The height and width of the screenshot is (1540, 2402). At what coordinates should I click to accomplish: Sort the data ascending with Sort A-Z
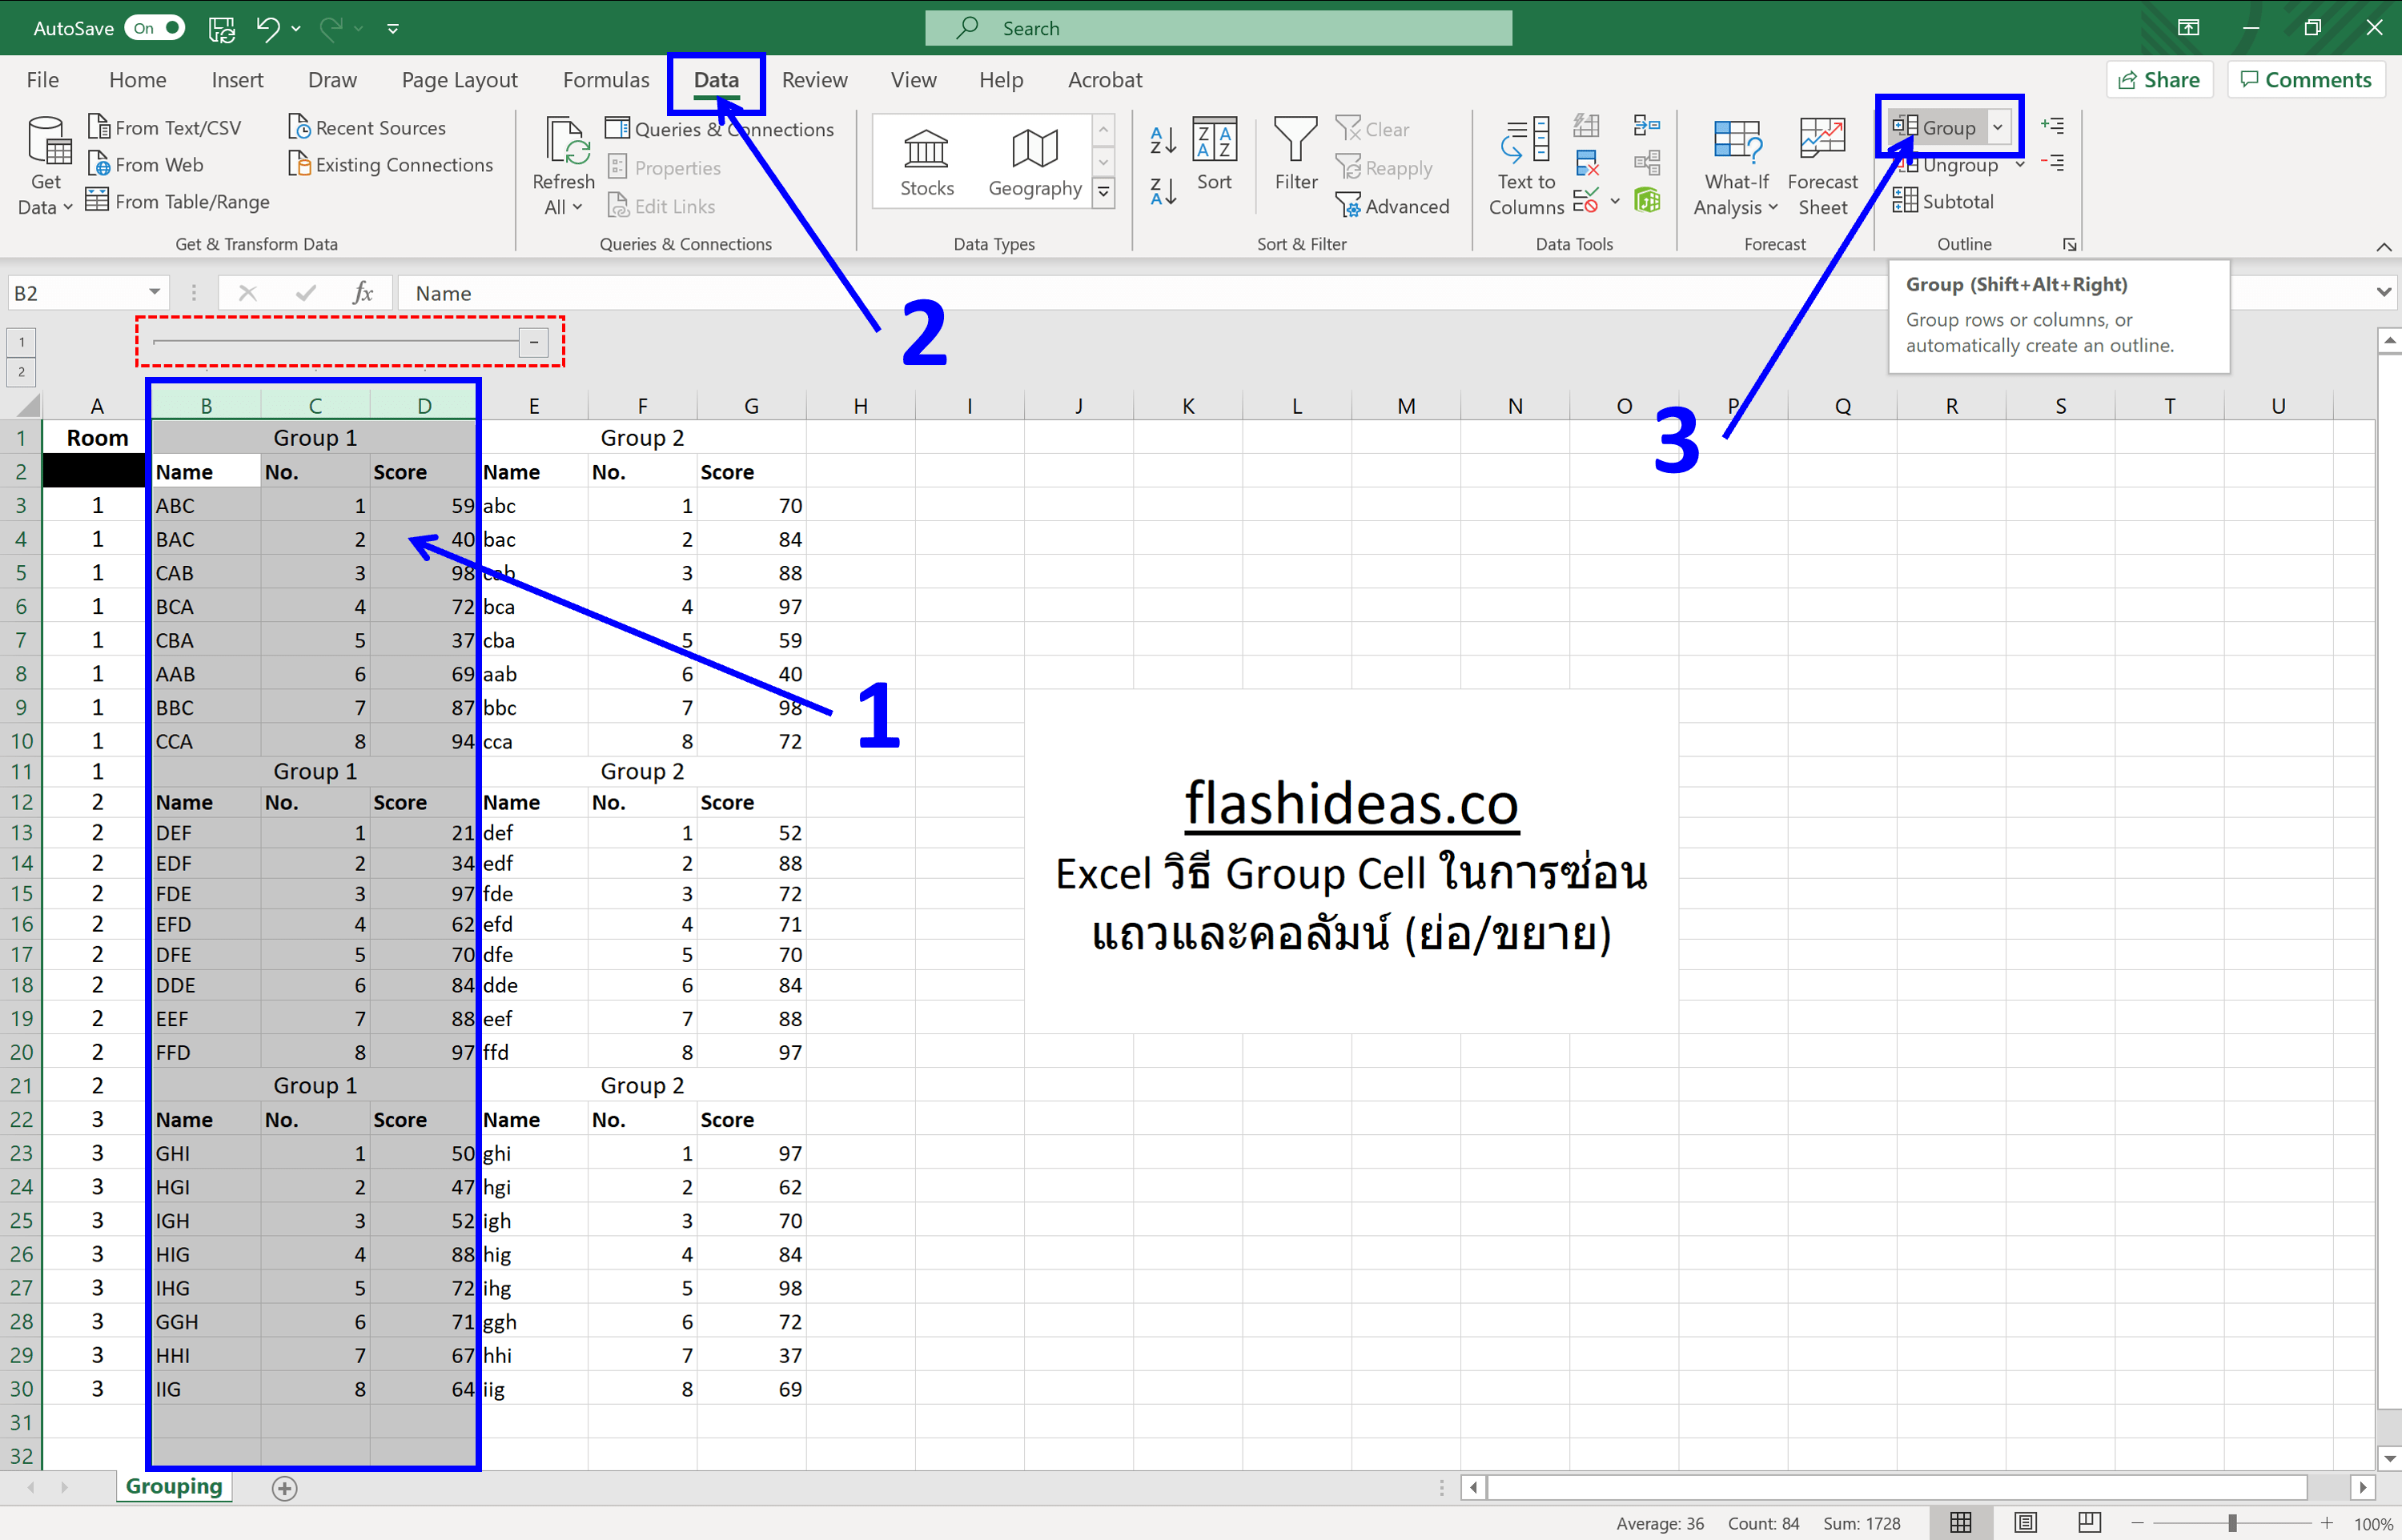(x=1162, y=140)
